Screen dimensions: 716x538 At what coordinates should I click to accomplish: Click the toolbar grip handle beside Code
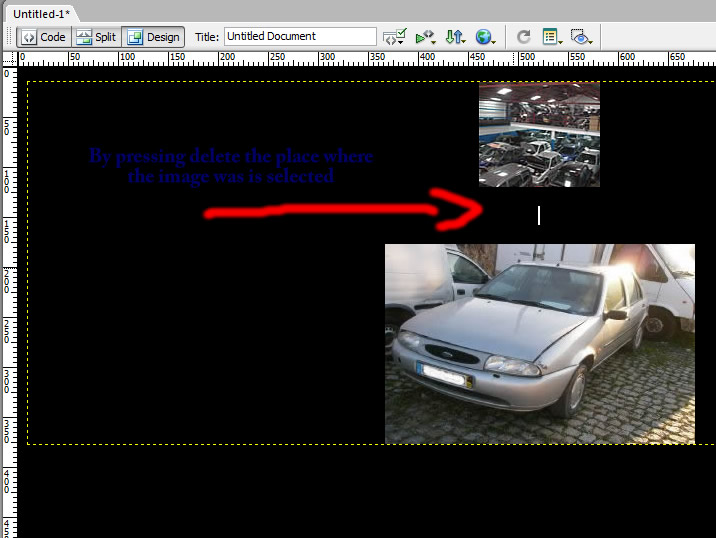(10, 37)
